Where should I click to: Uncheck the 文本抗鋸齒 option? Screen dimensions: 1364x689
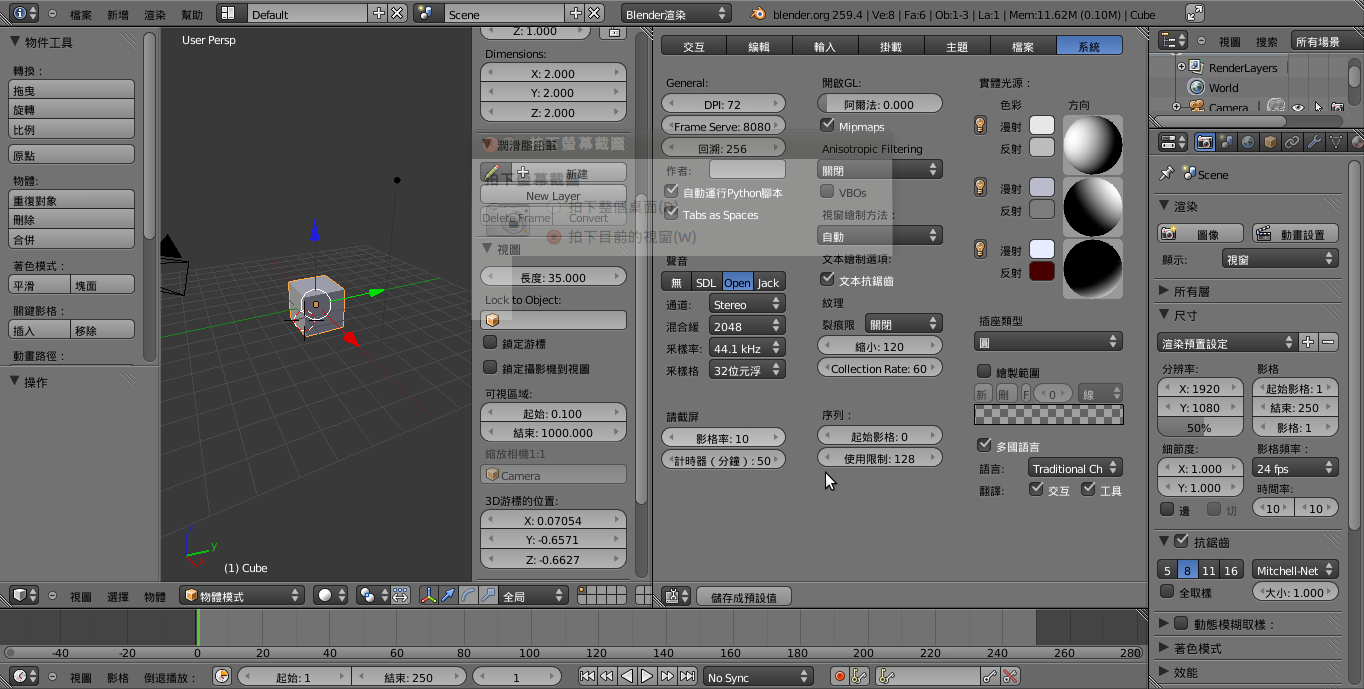826,281
